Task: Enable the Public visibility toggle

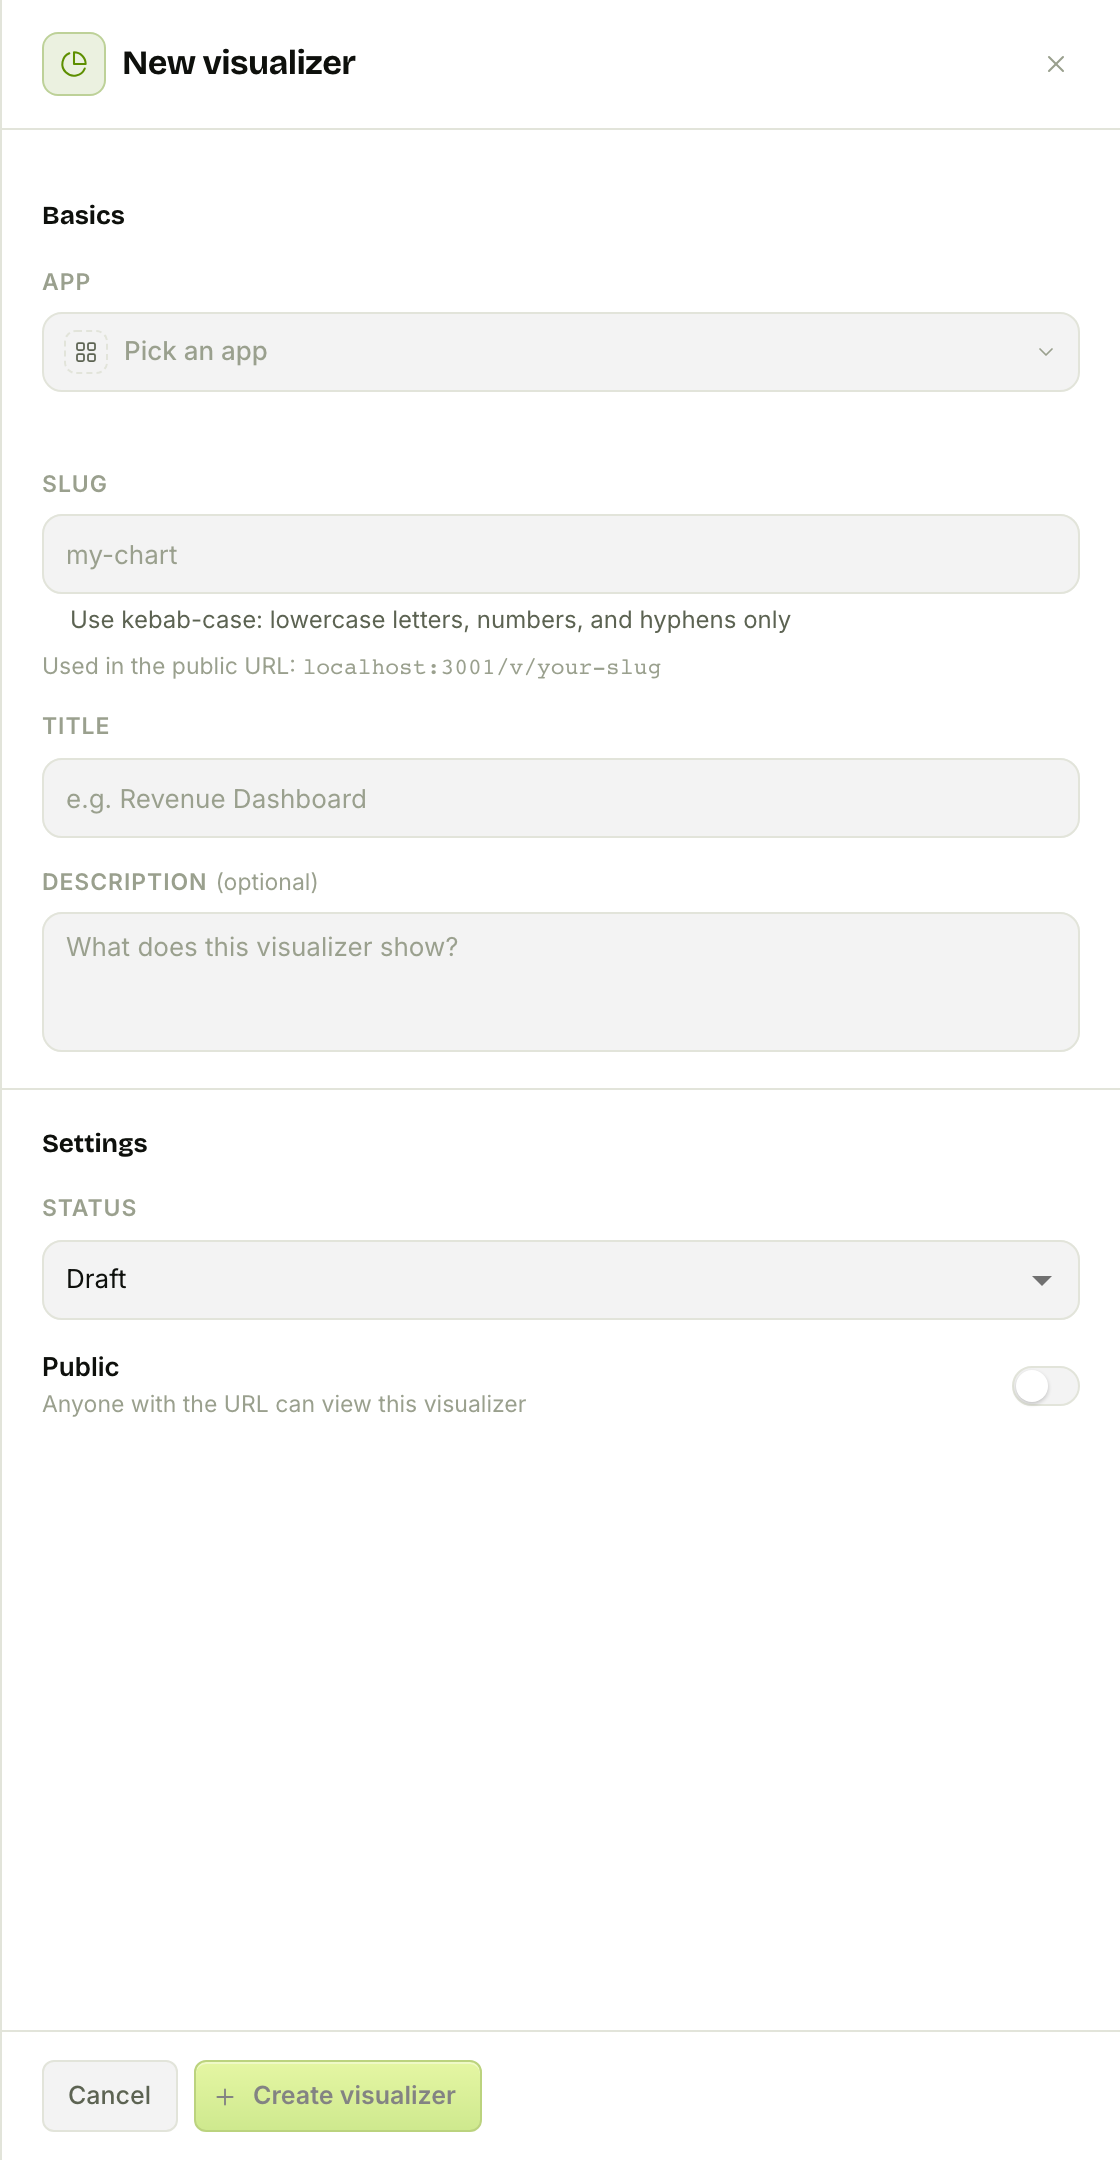Action: 1046,1386
